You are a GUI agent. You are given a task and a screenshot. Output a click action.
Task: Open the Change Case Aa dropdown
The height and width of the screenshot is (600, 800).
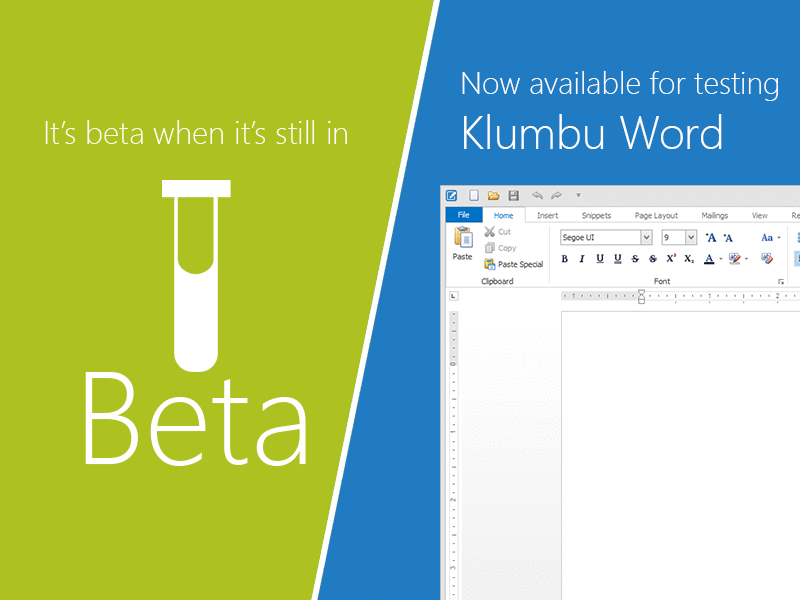[x=770, y=237]
